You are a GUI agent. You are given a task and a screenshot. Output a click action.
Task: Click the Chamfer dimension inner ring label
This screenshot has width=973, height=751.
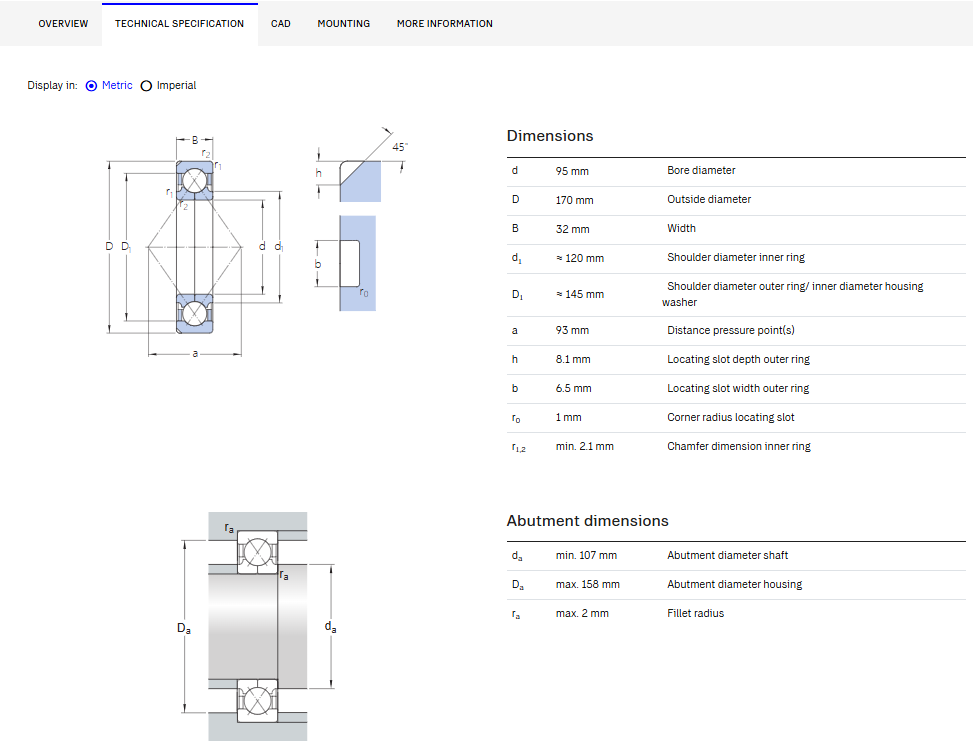click(739, 446)
